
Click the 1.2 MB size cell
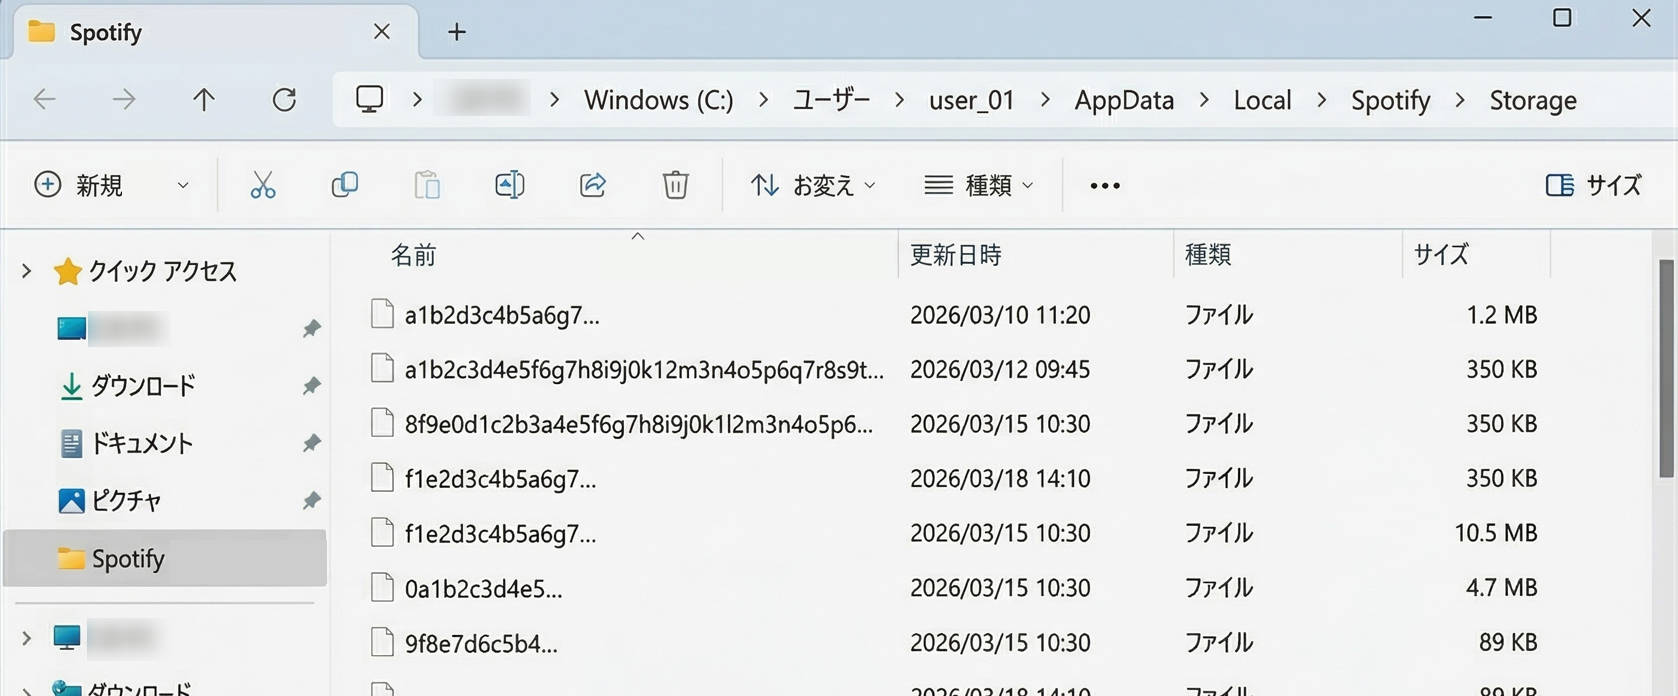(1501, 315)
